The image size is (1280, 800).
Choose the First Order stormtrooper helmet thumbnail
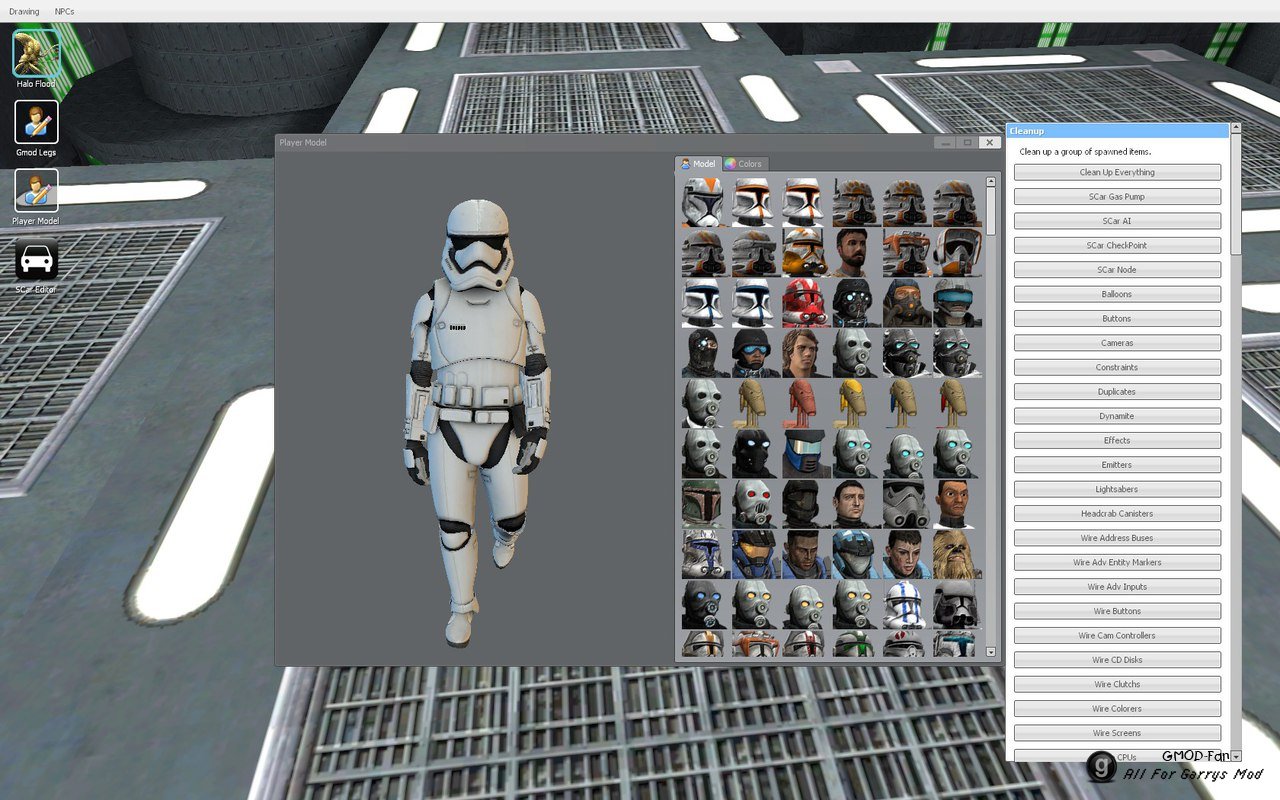click(x=907, y=503)
